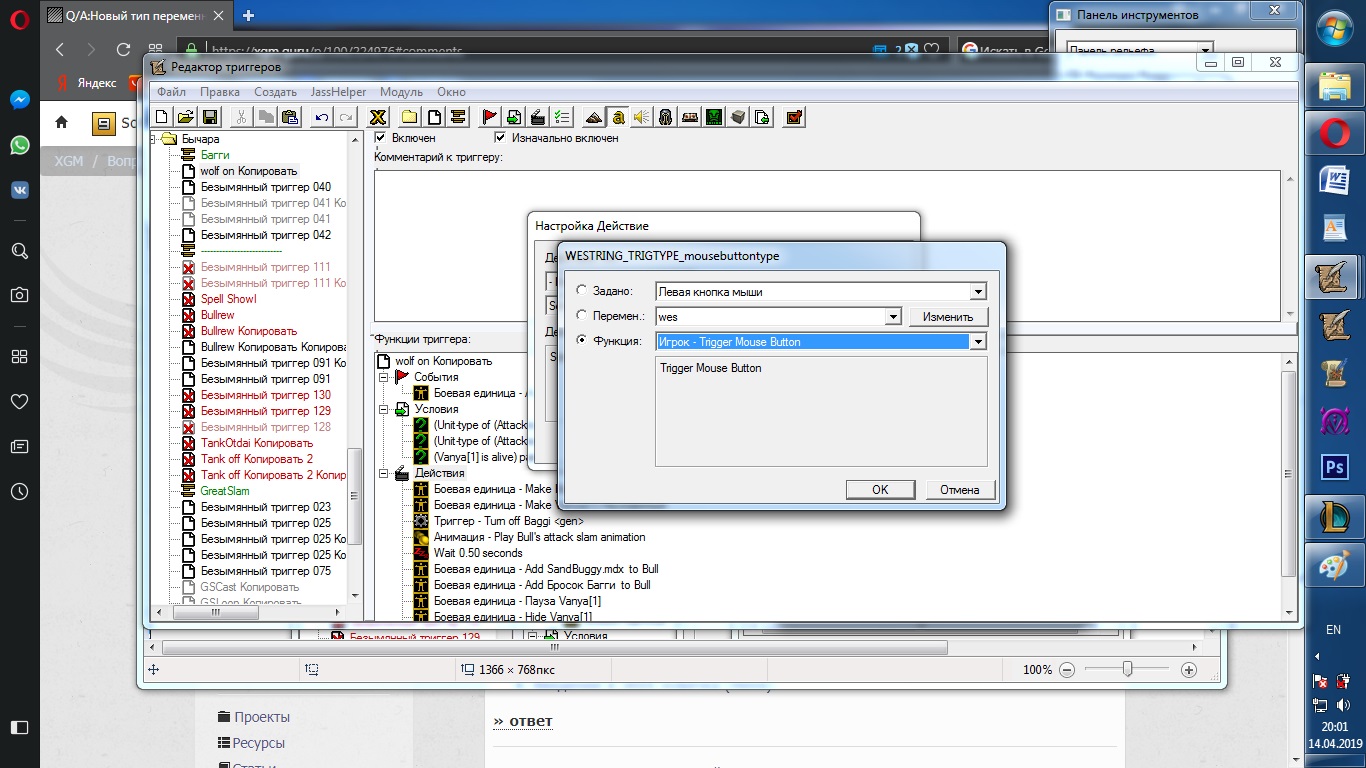1366x768 pixels.
Task: Click the Undo arrow in toolbar
Action: point(321,117)
